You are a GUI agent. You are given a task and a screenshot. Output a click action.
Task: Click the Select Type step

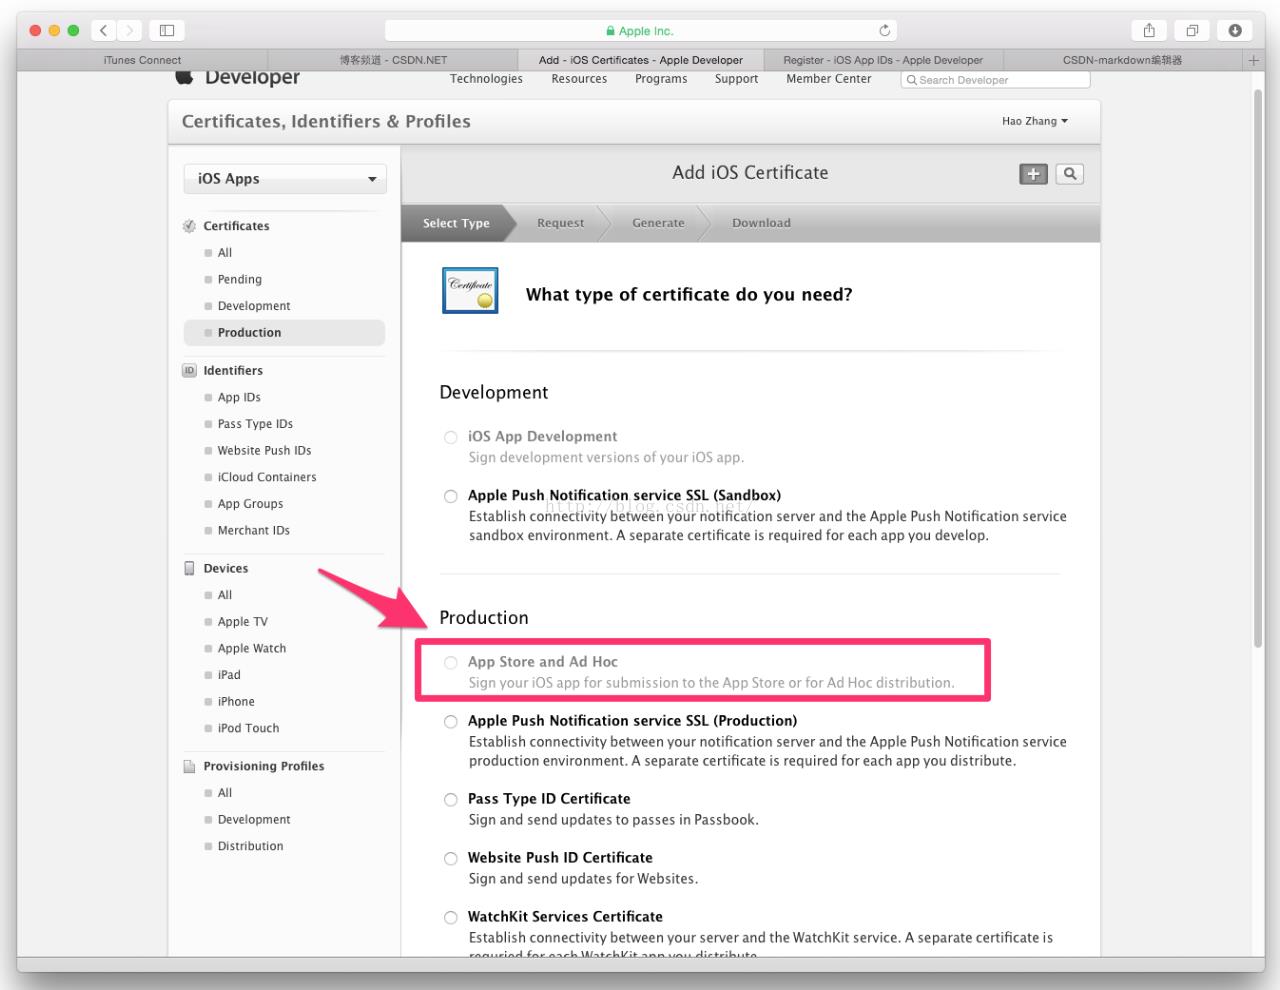456,223
